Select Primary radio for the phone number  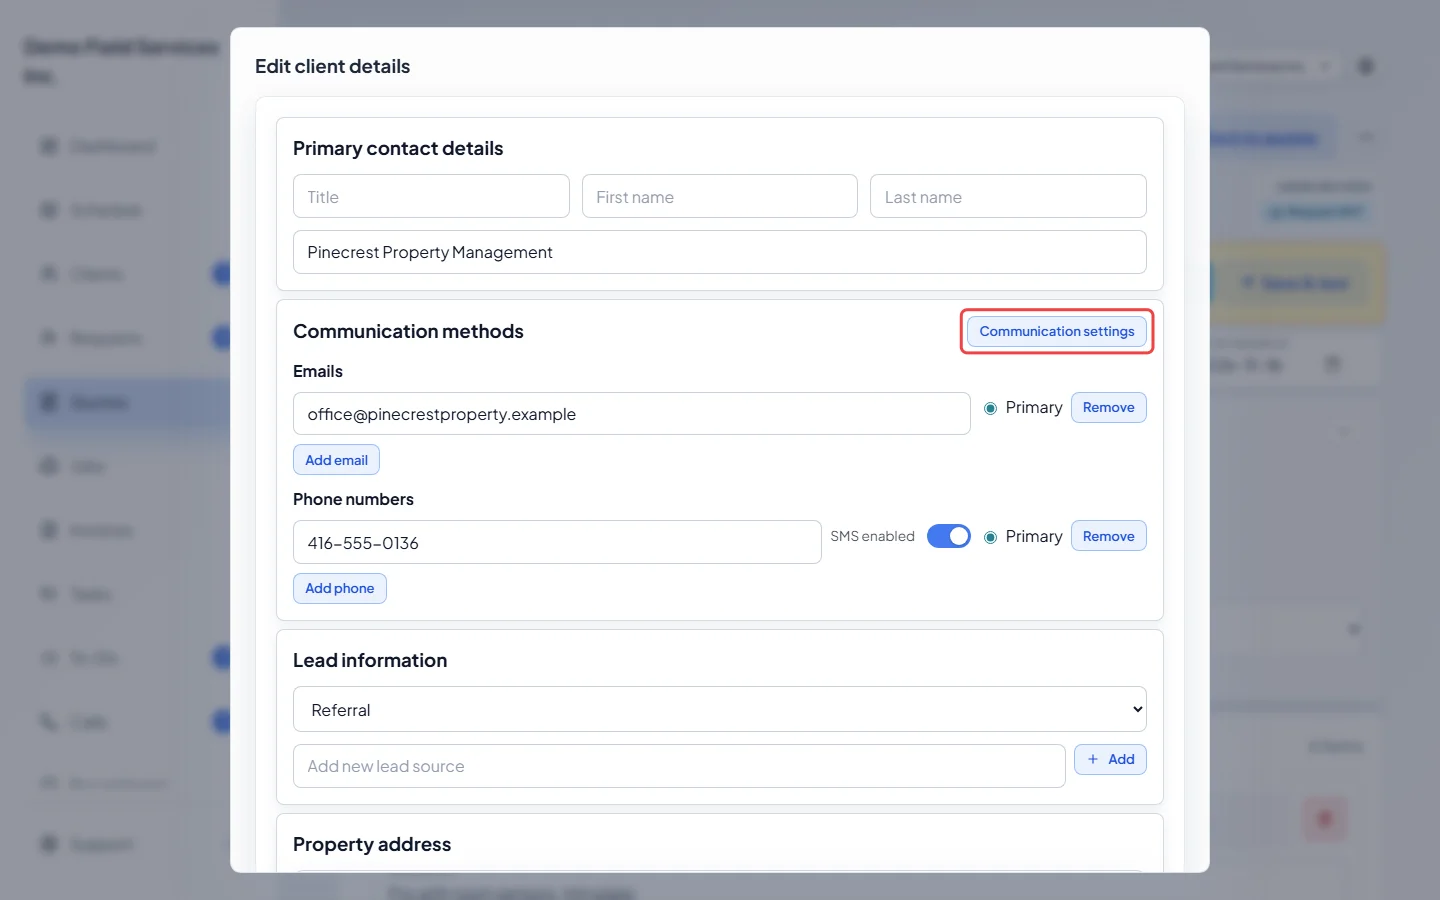(990, 537)
